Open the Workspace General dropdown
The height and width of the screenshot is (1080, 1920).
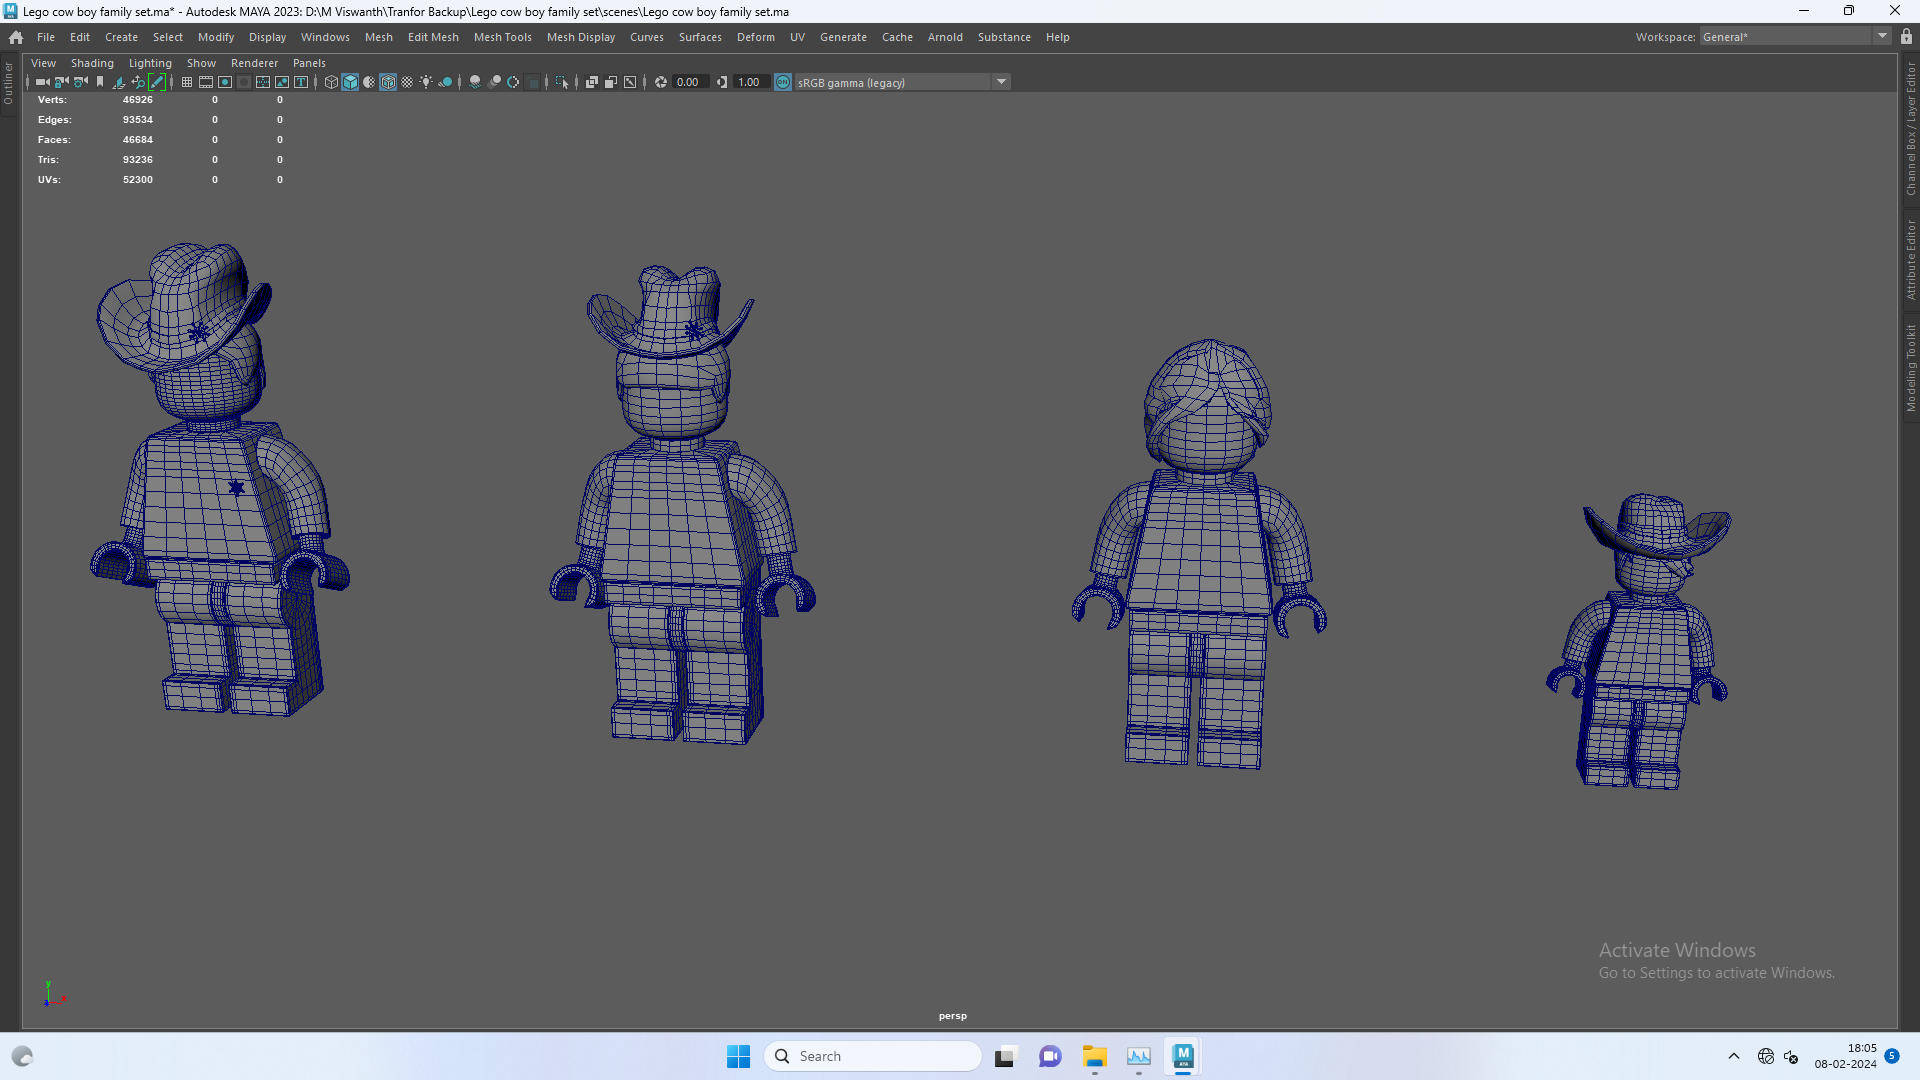[1795, 37]
